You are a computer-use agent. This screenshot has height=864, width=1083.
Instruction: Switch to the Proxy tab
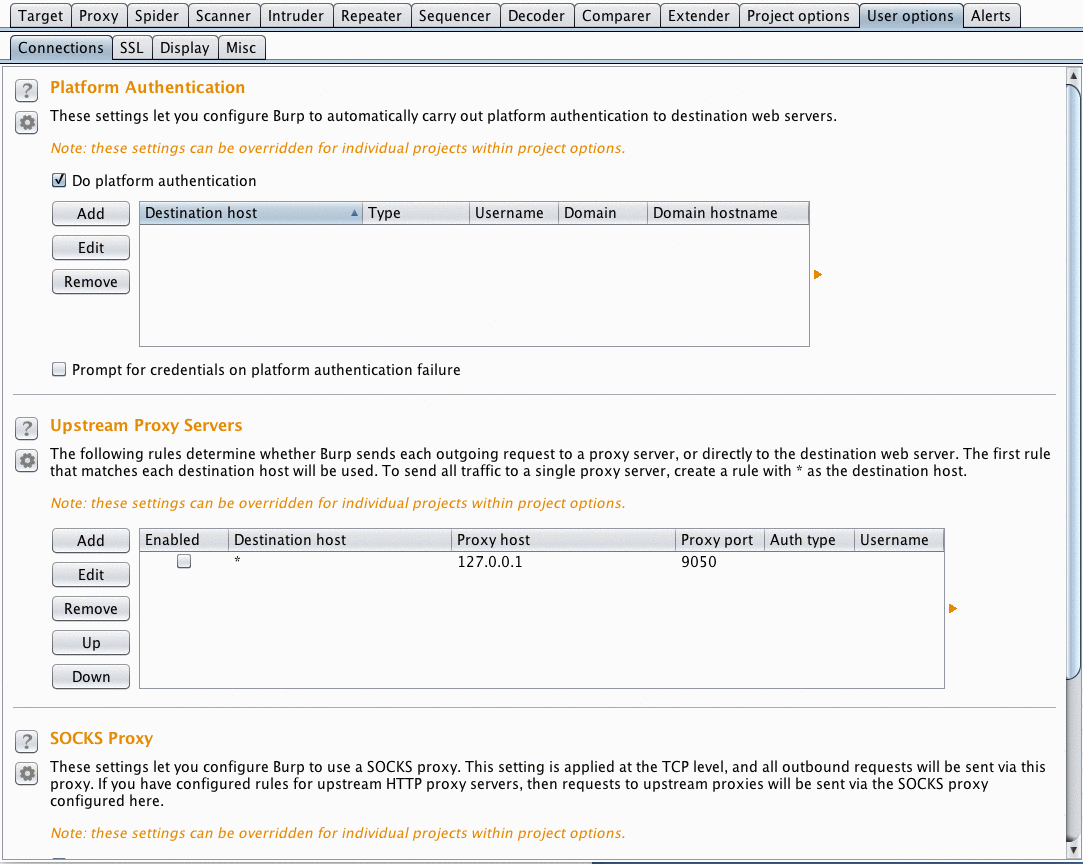point(99,16)
